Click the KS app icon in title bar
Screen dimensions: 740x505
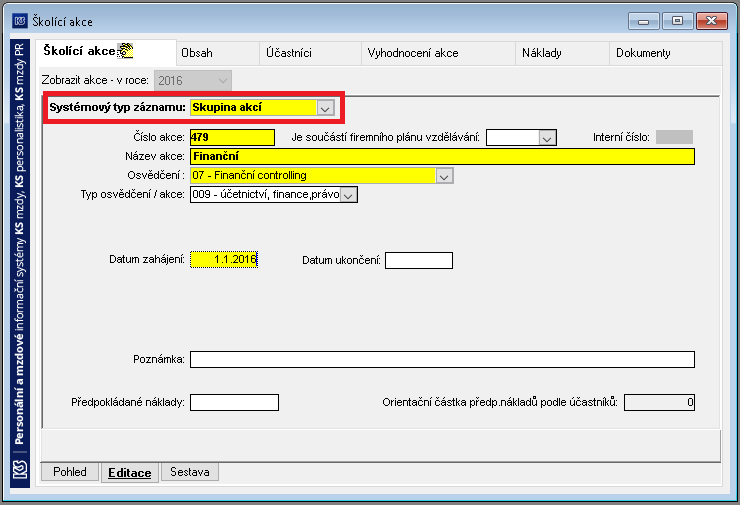(x=20, y=21)
